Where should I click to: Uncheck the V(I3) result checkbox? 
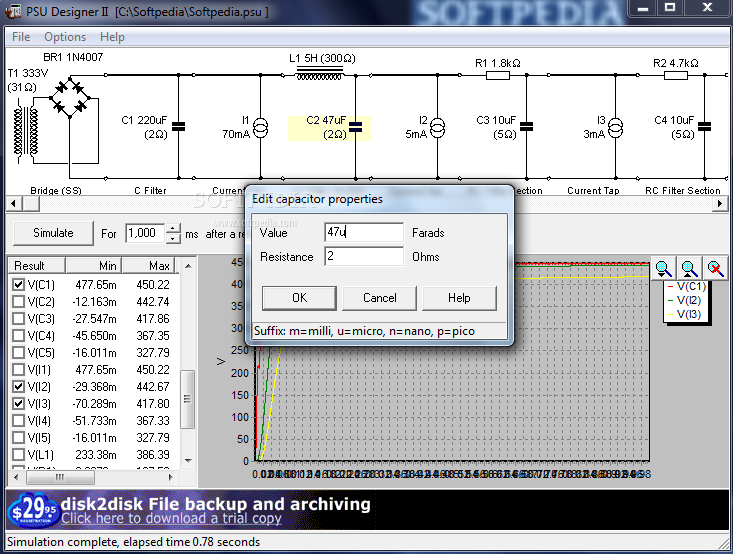click(18, 403)
